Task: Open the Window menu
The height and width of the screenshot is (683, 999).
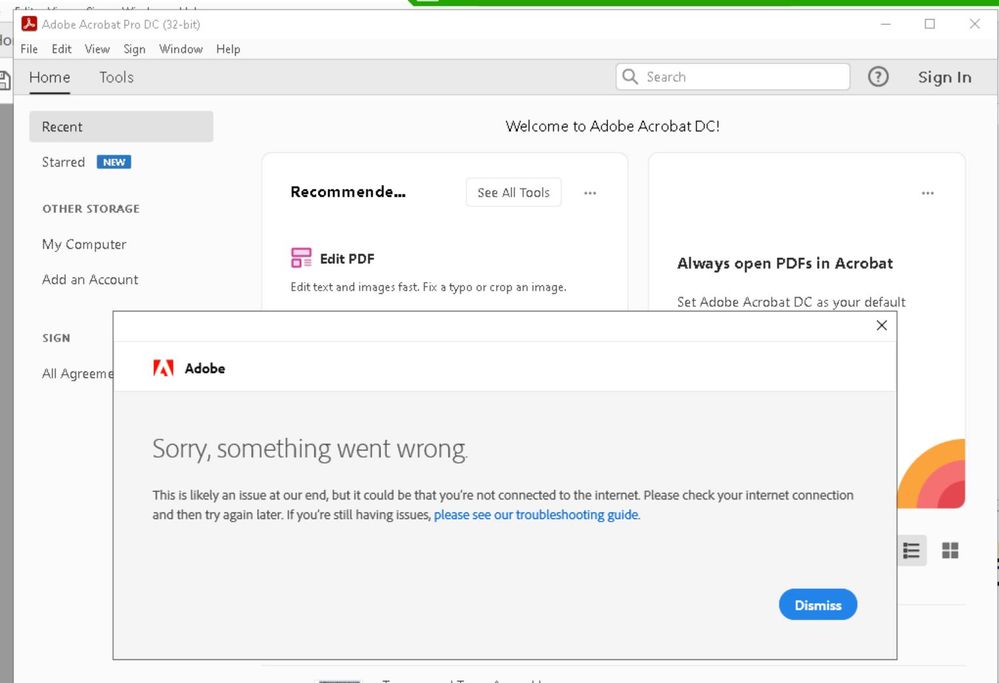Action: pos(180,48)
